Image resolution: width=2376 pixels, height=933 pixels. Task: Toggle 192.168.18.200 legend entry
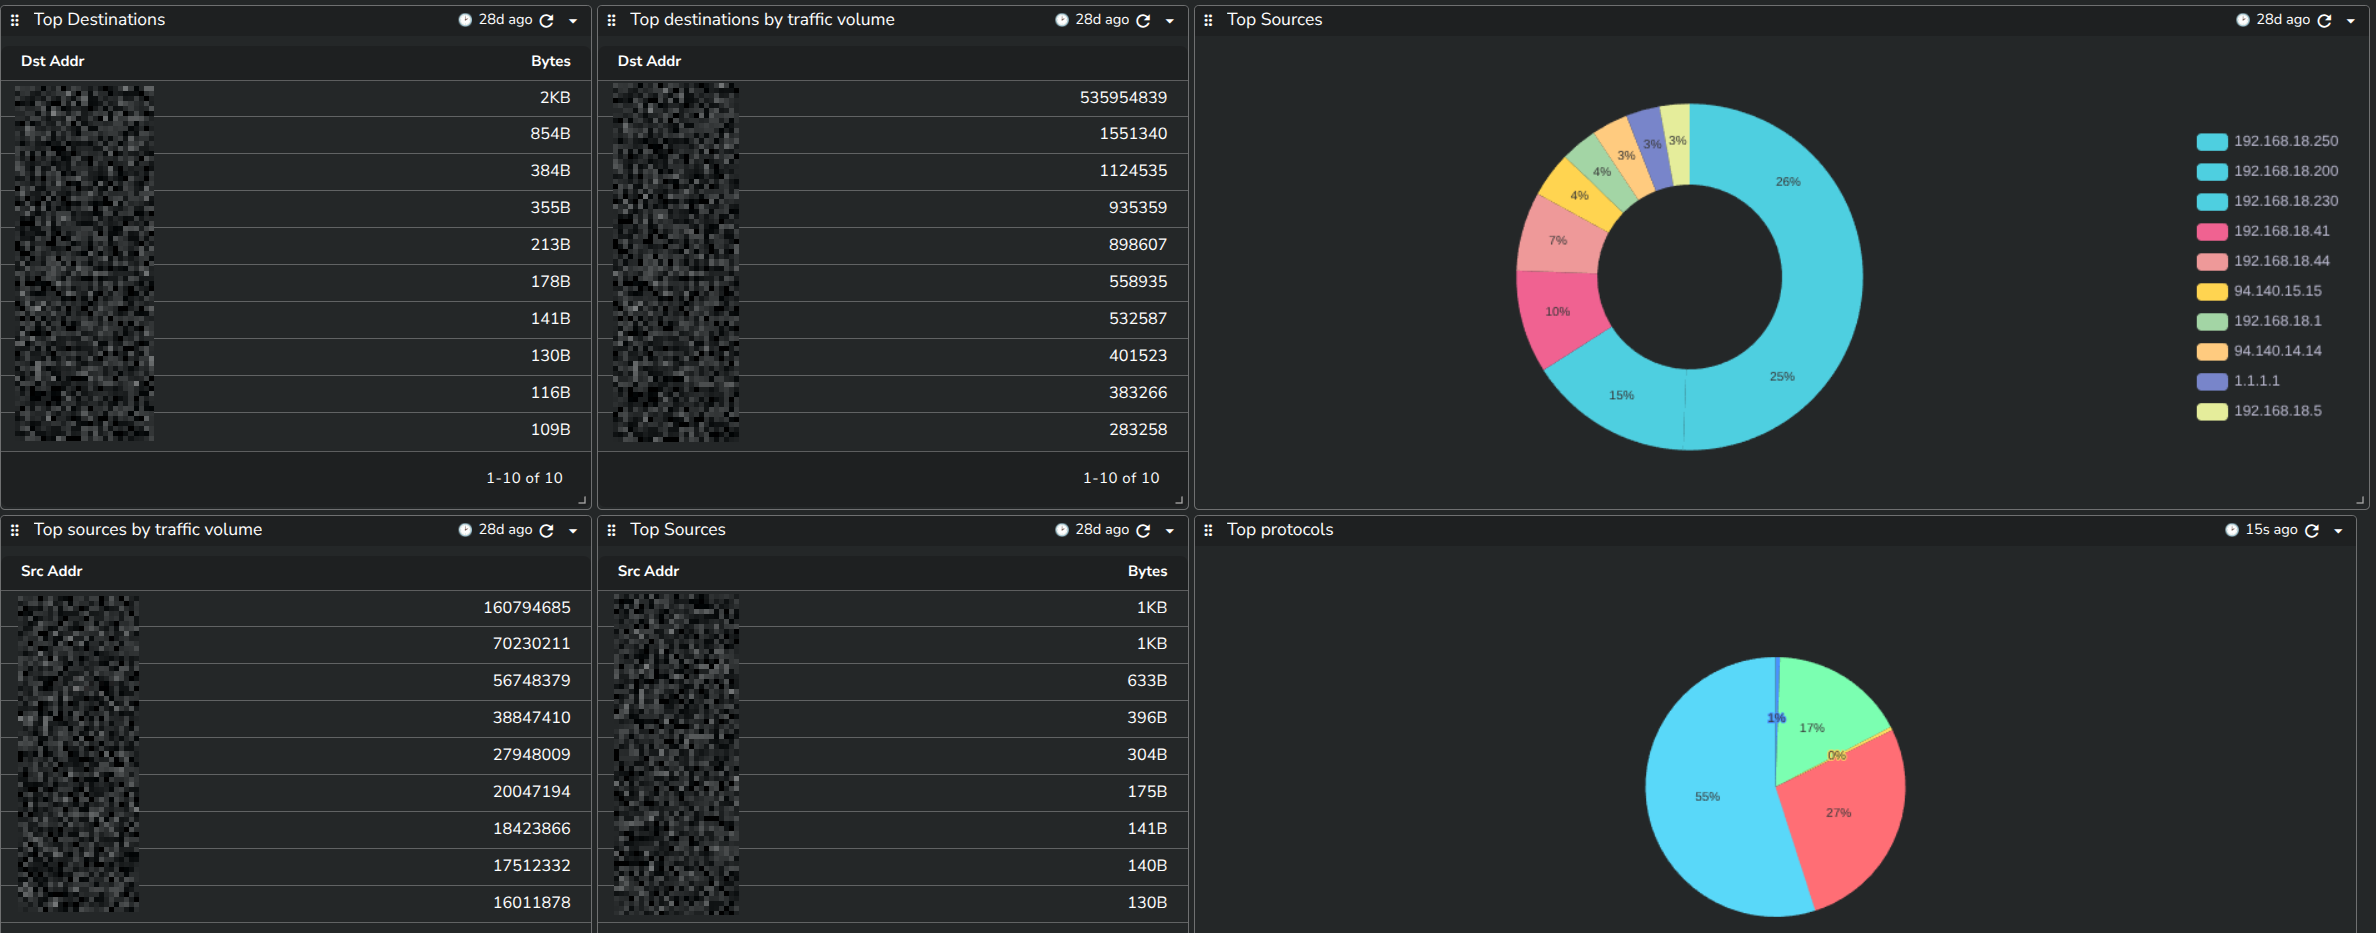point(2267,171)
